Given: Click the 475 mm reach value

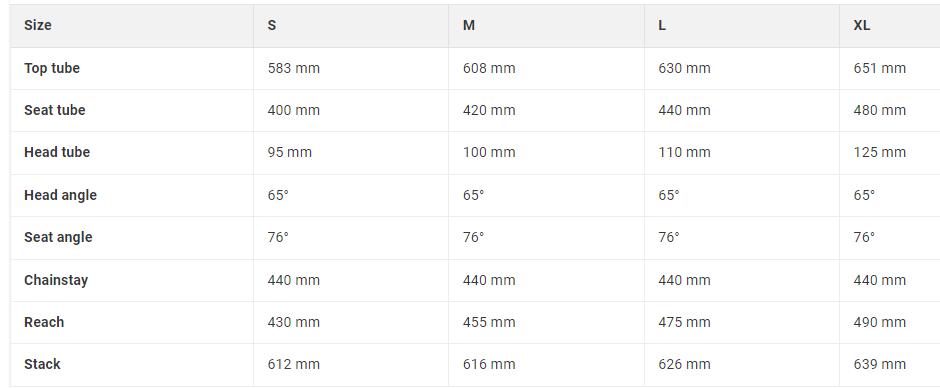Looking at the screenshot, I should pos(684,322).
